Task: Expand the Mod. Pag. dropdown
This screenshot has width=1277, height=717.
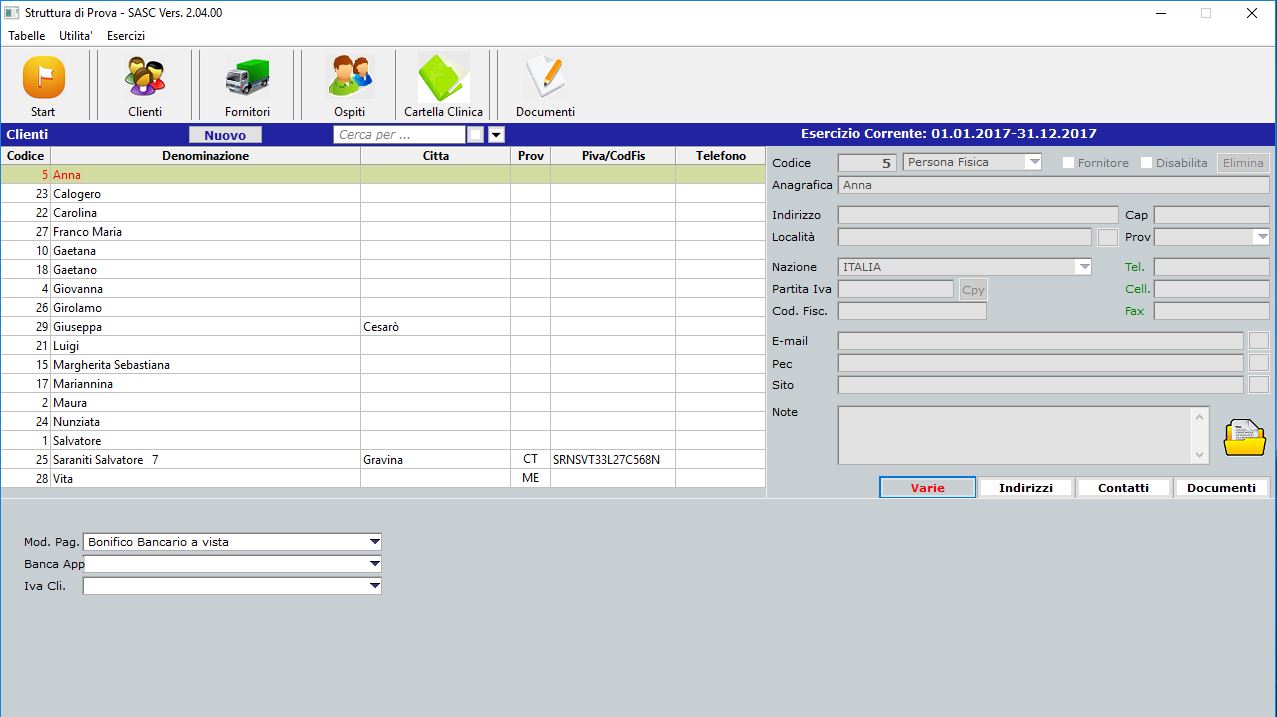Action: [x=374, y=542]
